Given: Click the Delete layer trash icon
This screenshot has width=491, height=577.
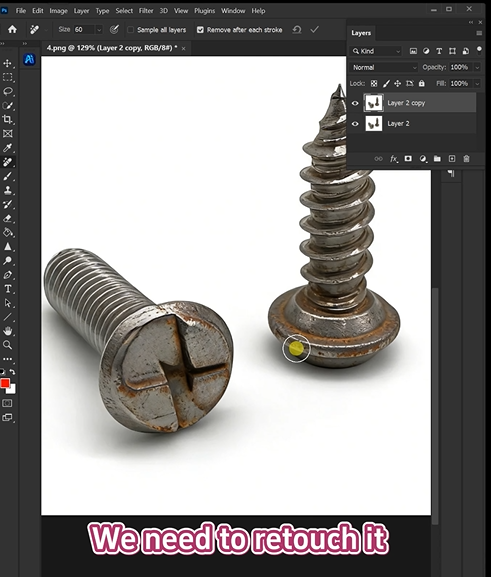Looking at the screenshot, I should [466, 159].
